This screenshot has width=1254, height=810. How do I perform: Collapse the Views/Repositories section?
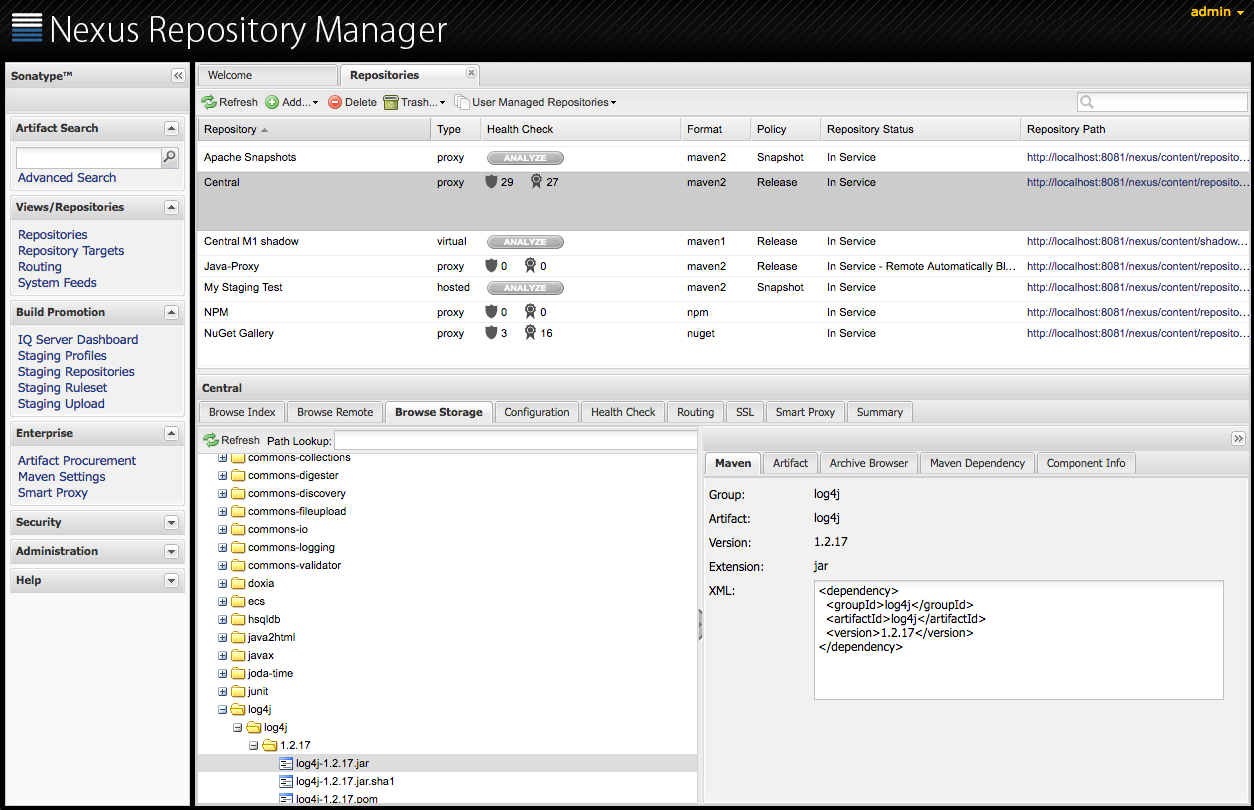pos(171,208)
